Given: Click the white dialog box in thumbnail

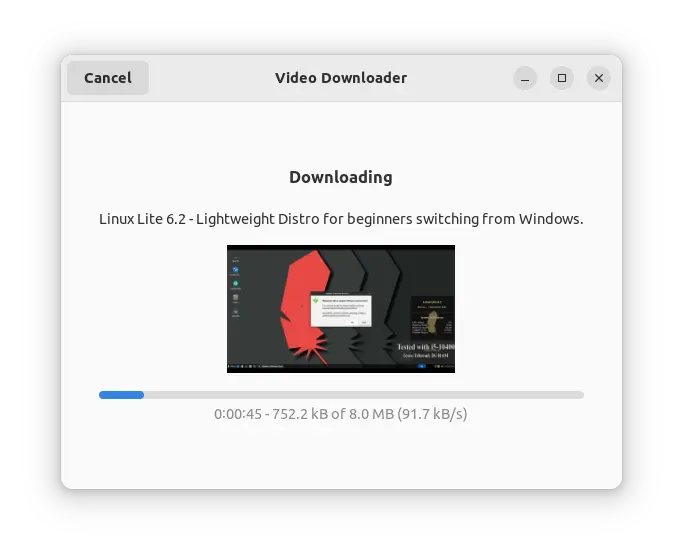Looking at the screenshot, I should click(x=341, y=311).
